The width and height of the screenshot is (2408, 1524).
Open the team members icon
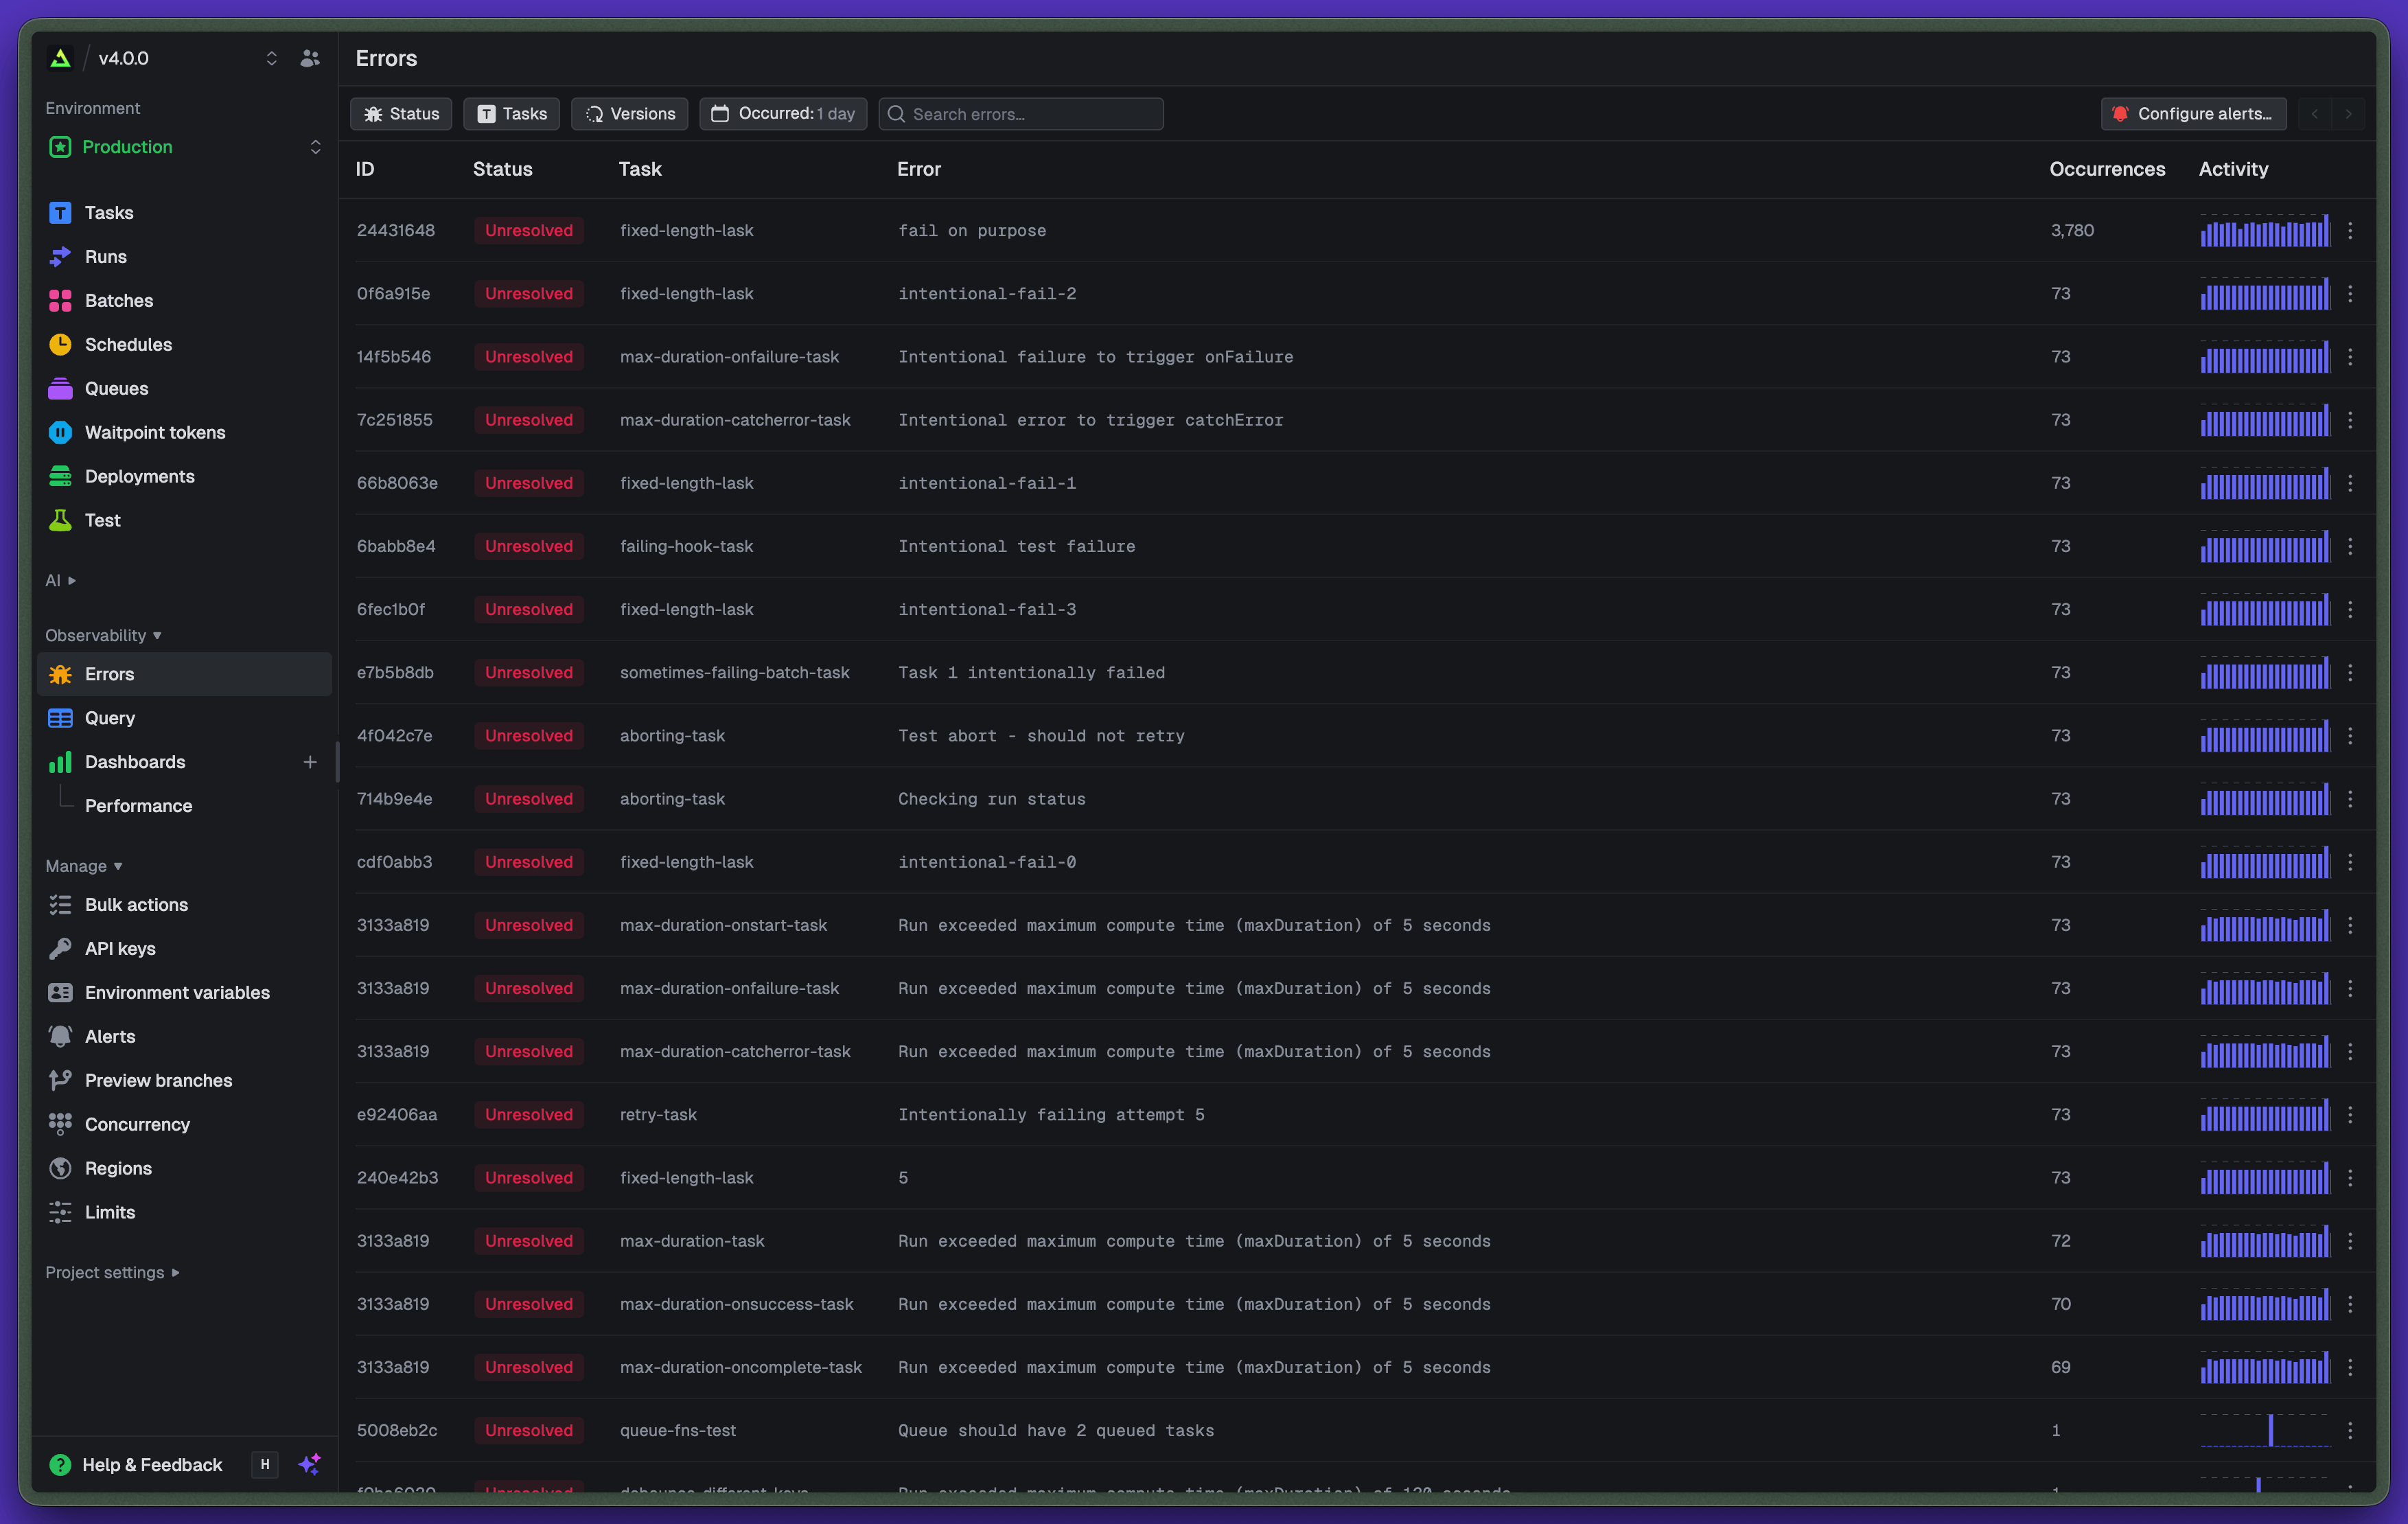[310, 58]
